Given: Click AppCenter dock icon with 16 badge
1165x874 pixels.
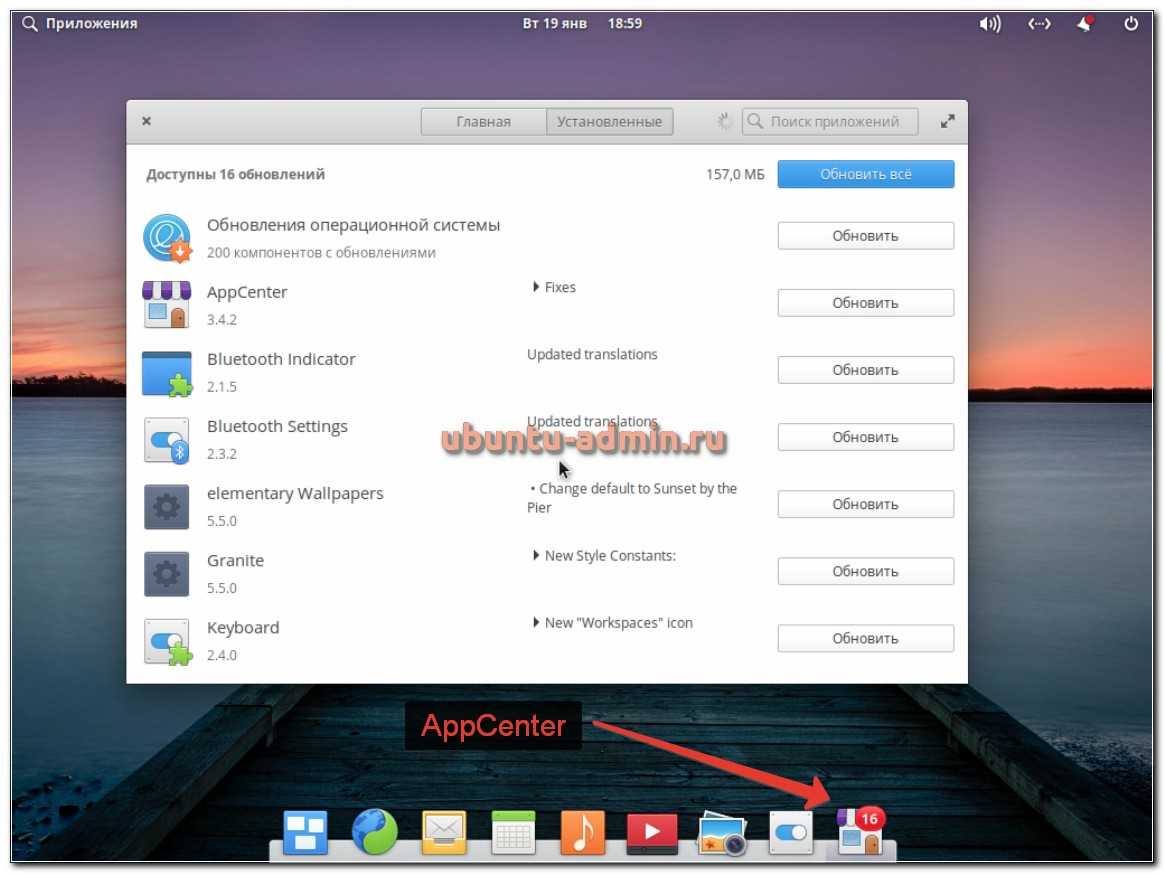Looking at the screenshot, I should pyautogui.click(x=860, y=832).
